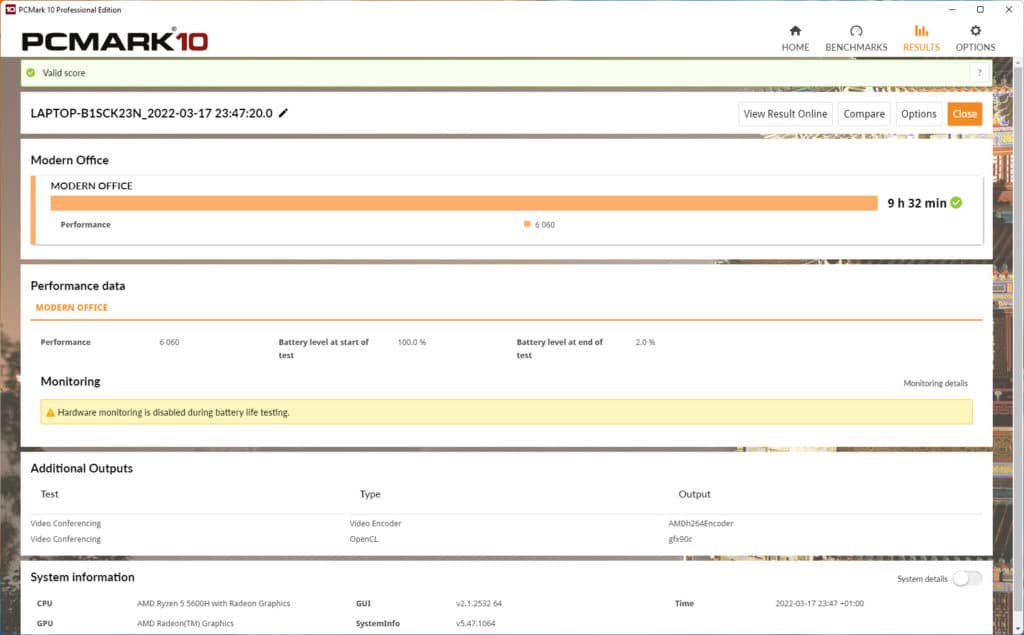The image size is (1024, 635).
Task: Open the Benchmarks section
Action: pos(856,39)
